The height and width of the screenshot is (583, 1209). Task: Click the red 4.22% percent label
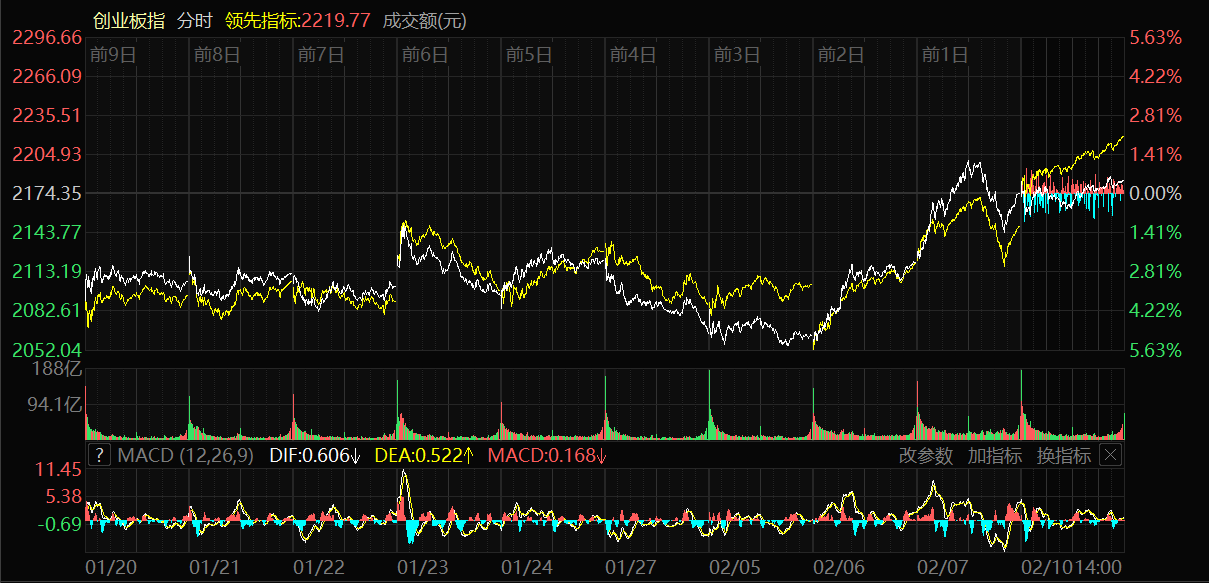click(1155, 77)
